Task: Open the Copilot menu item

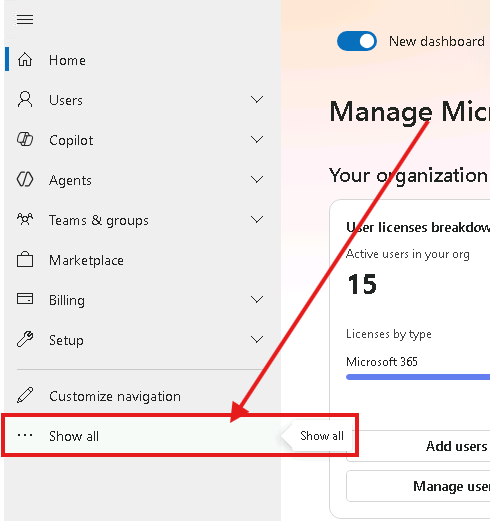Action: (x=143, y=140)
